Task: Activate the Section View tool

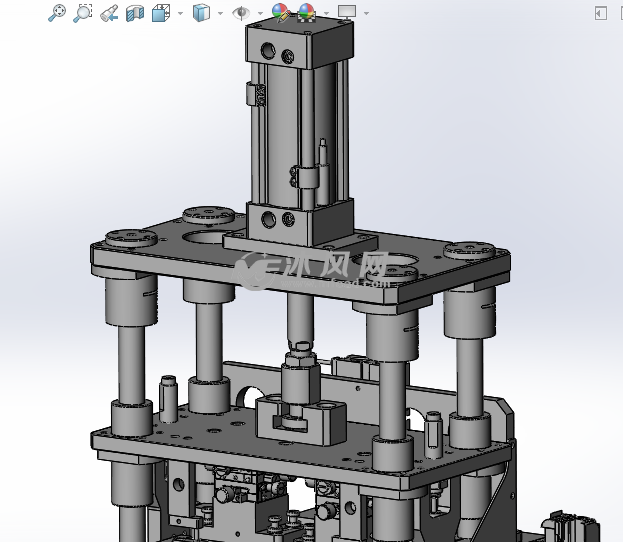Action: click(135, 13)
